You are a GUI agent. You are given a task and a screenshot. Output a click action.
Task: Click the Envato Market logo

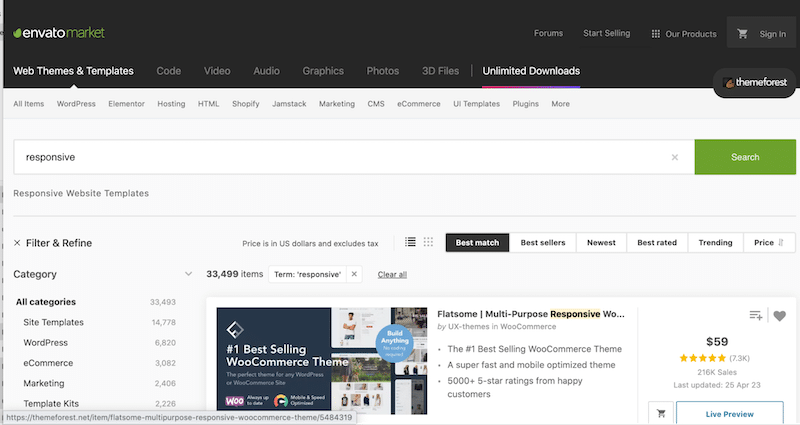pyautogui.click(x=65, y=33)
